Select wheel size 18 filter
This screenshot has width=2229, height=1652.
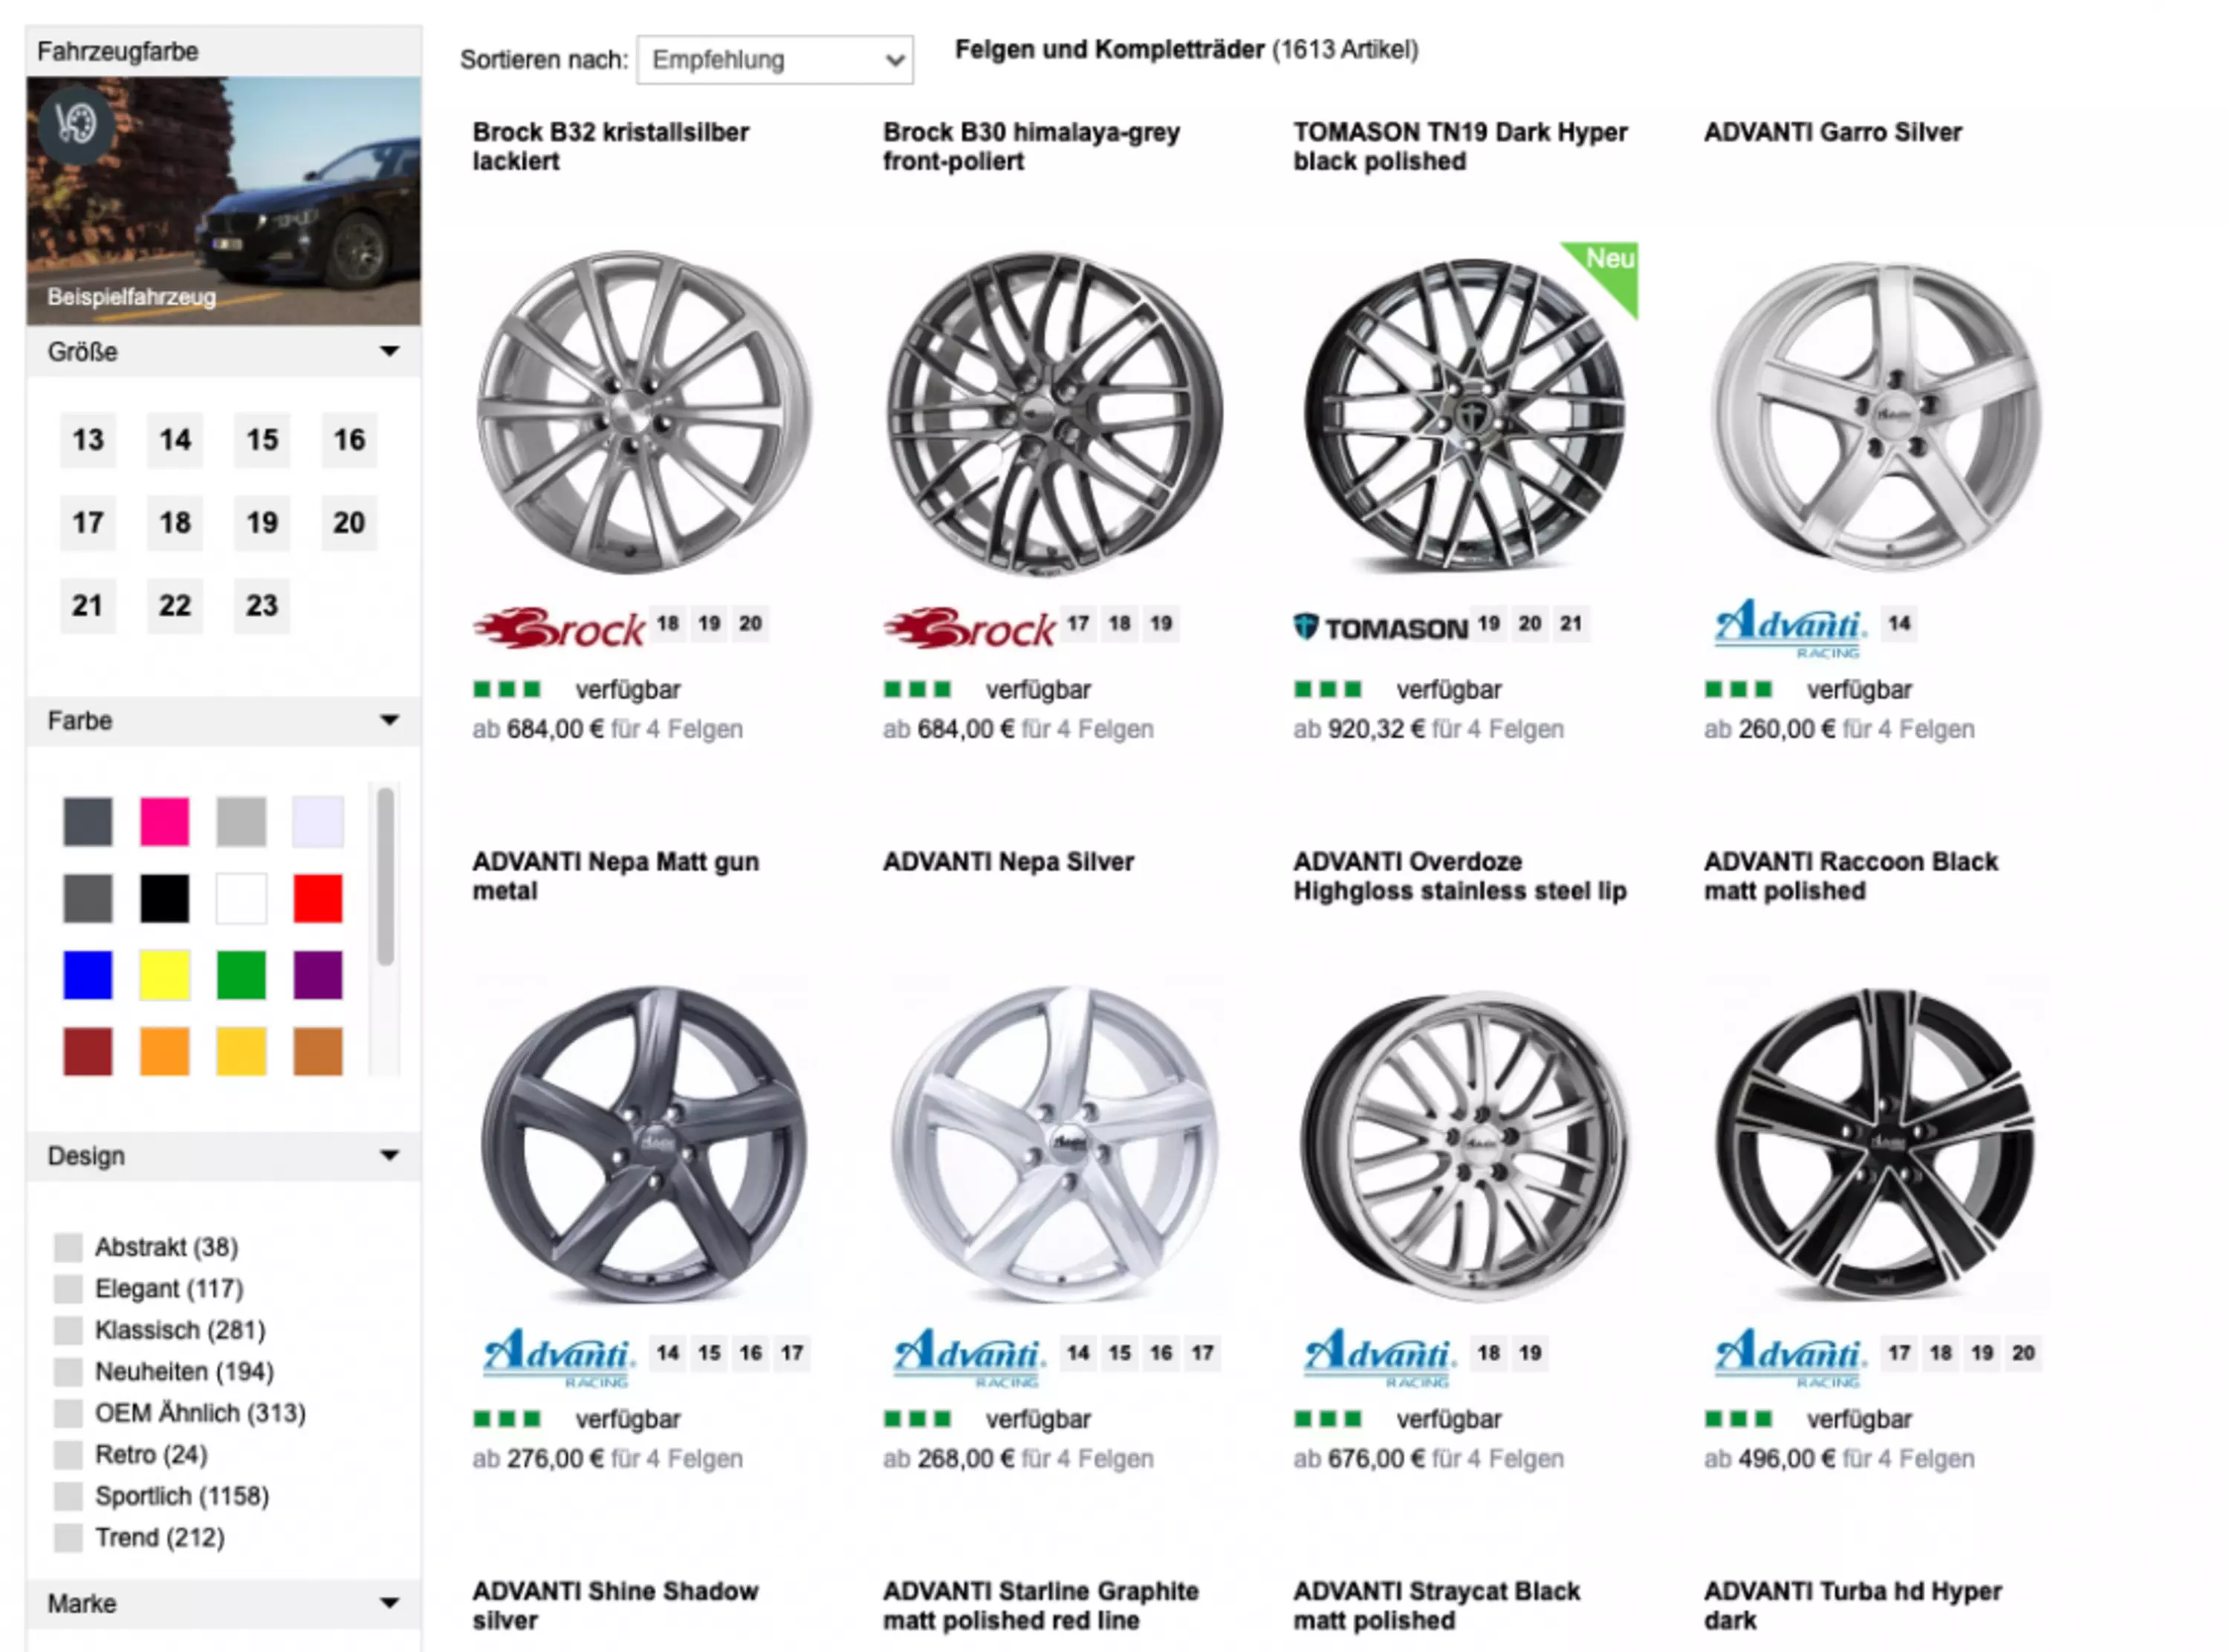pyautogui.click(x=175, y=522)
